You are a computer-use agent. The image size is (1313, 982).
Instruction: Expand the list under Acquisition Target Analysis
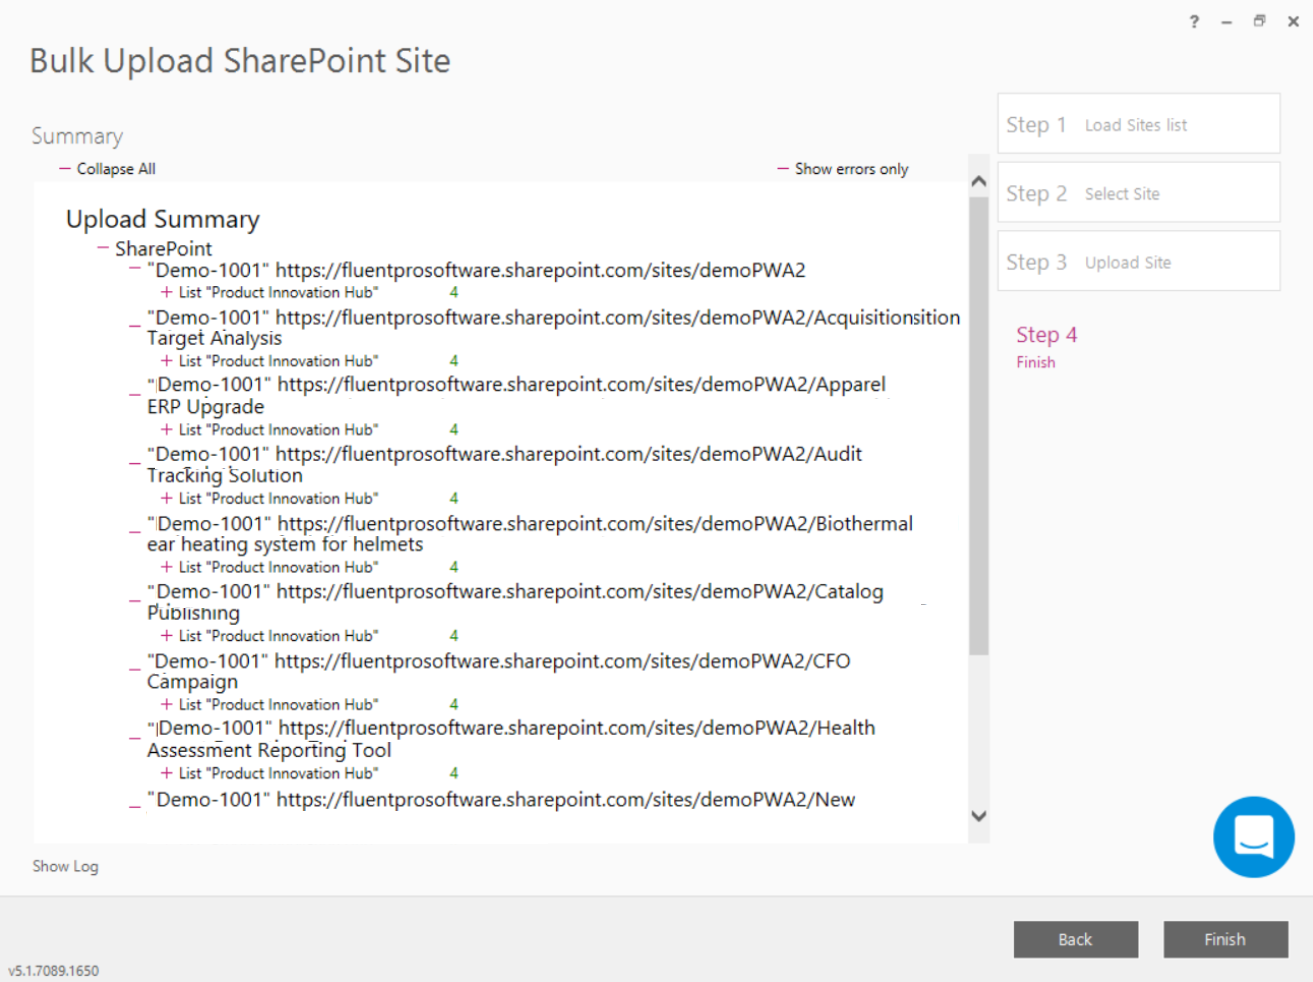coord(167,361)
